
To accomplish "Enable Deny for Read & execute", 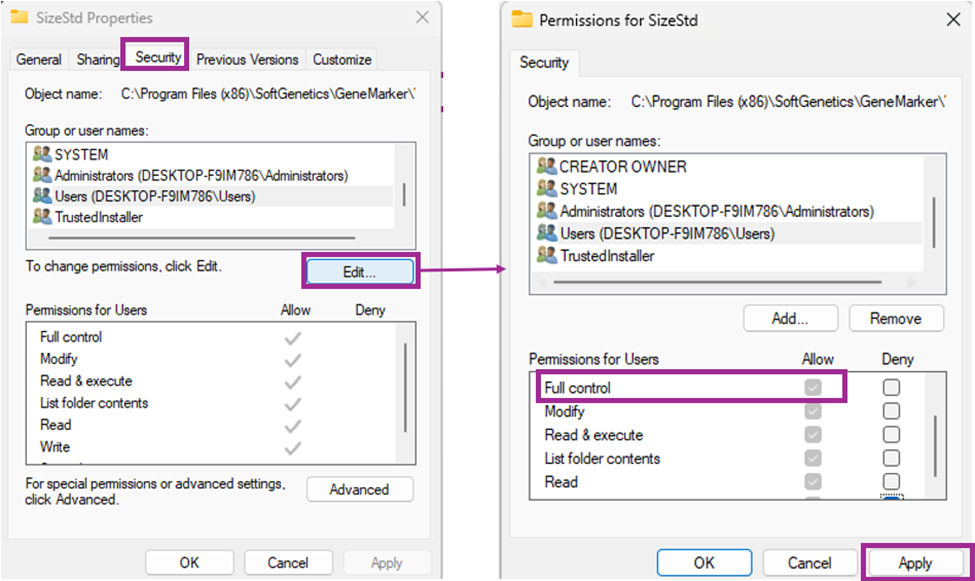I will coord(891,435).
